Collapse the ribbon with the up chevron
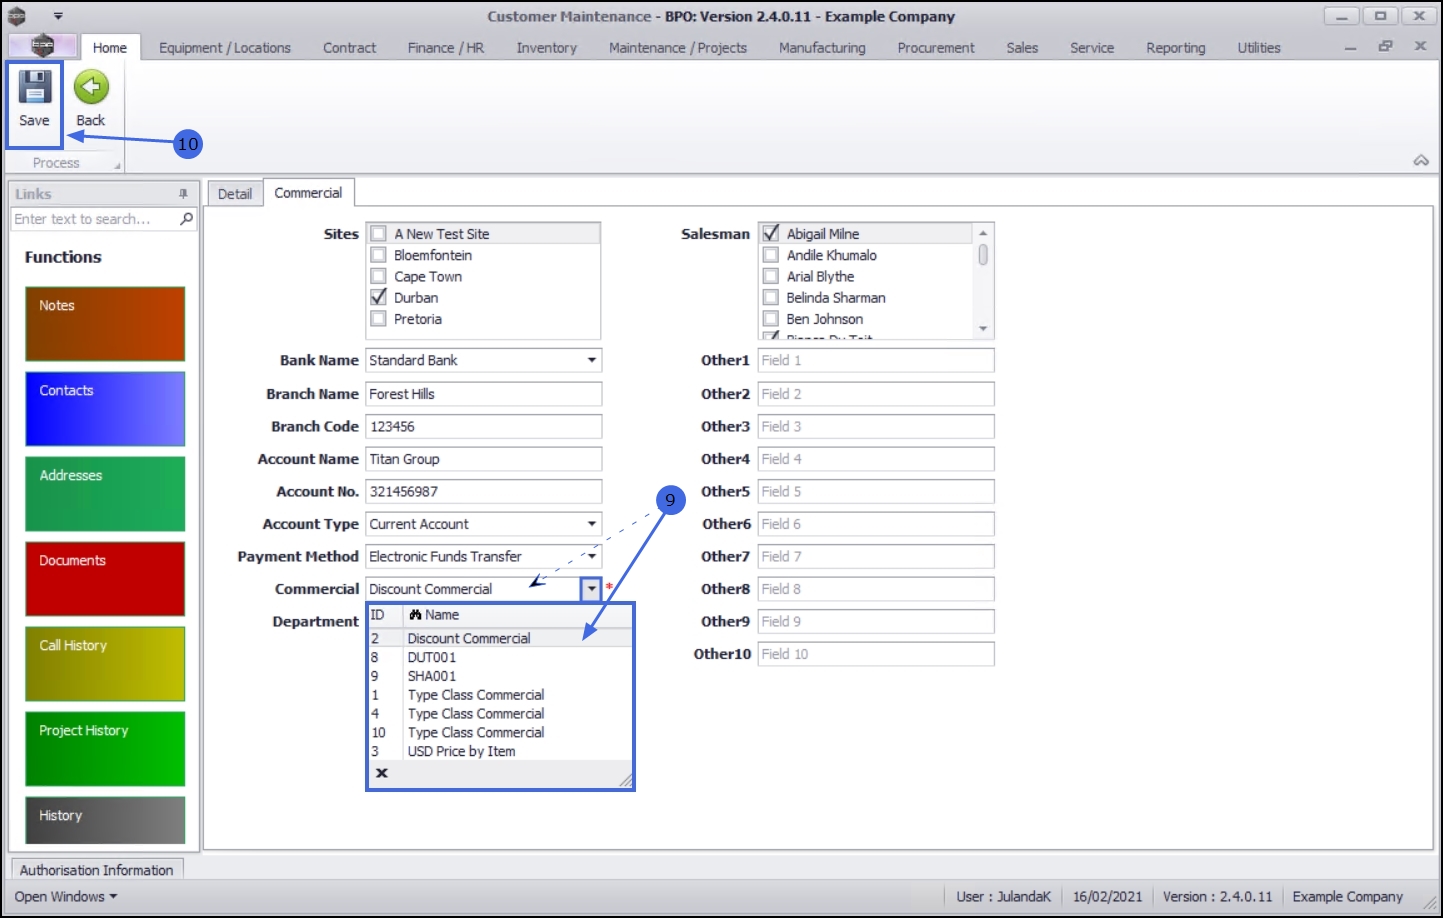The height and width of the screenshot is (918, 1443). point(1421,161)
